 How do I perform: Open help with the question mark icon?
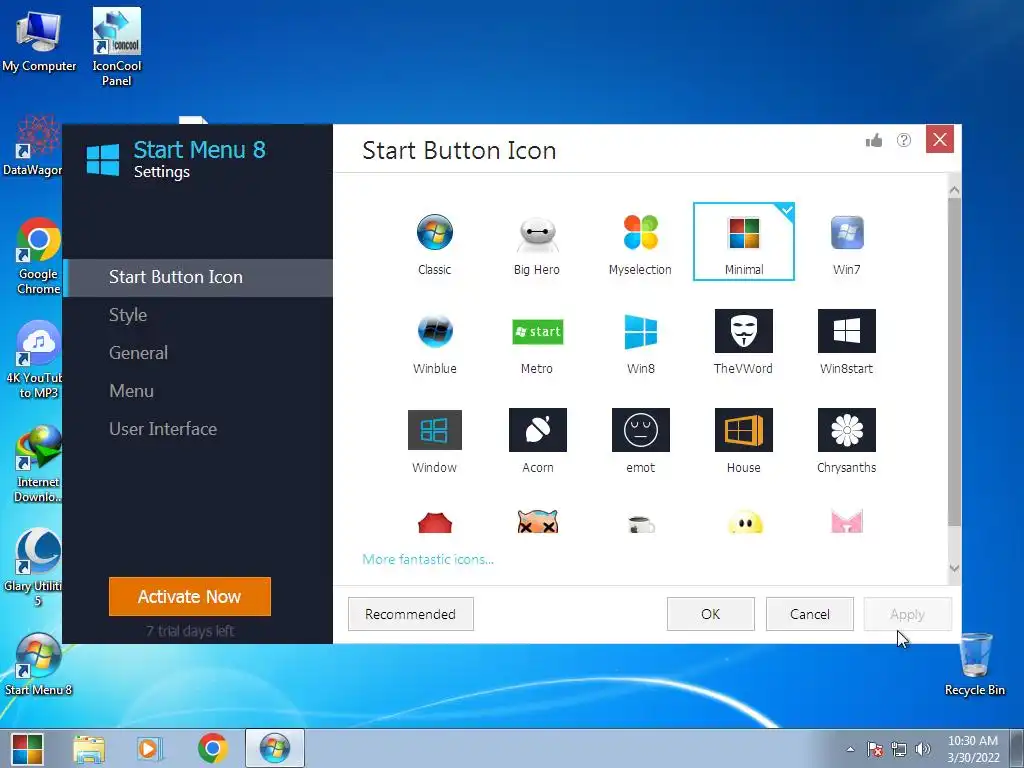(904, 140)
